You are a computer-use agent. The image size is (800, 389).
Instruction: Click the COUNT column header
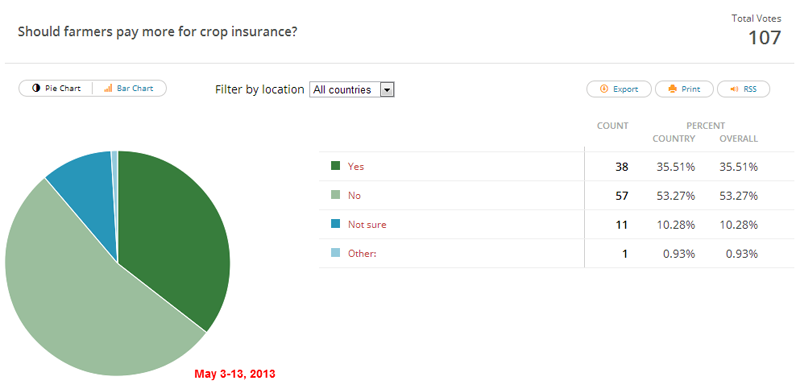click(x=613, y=126)
